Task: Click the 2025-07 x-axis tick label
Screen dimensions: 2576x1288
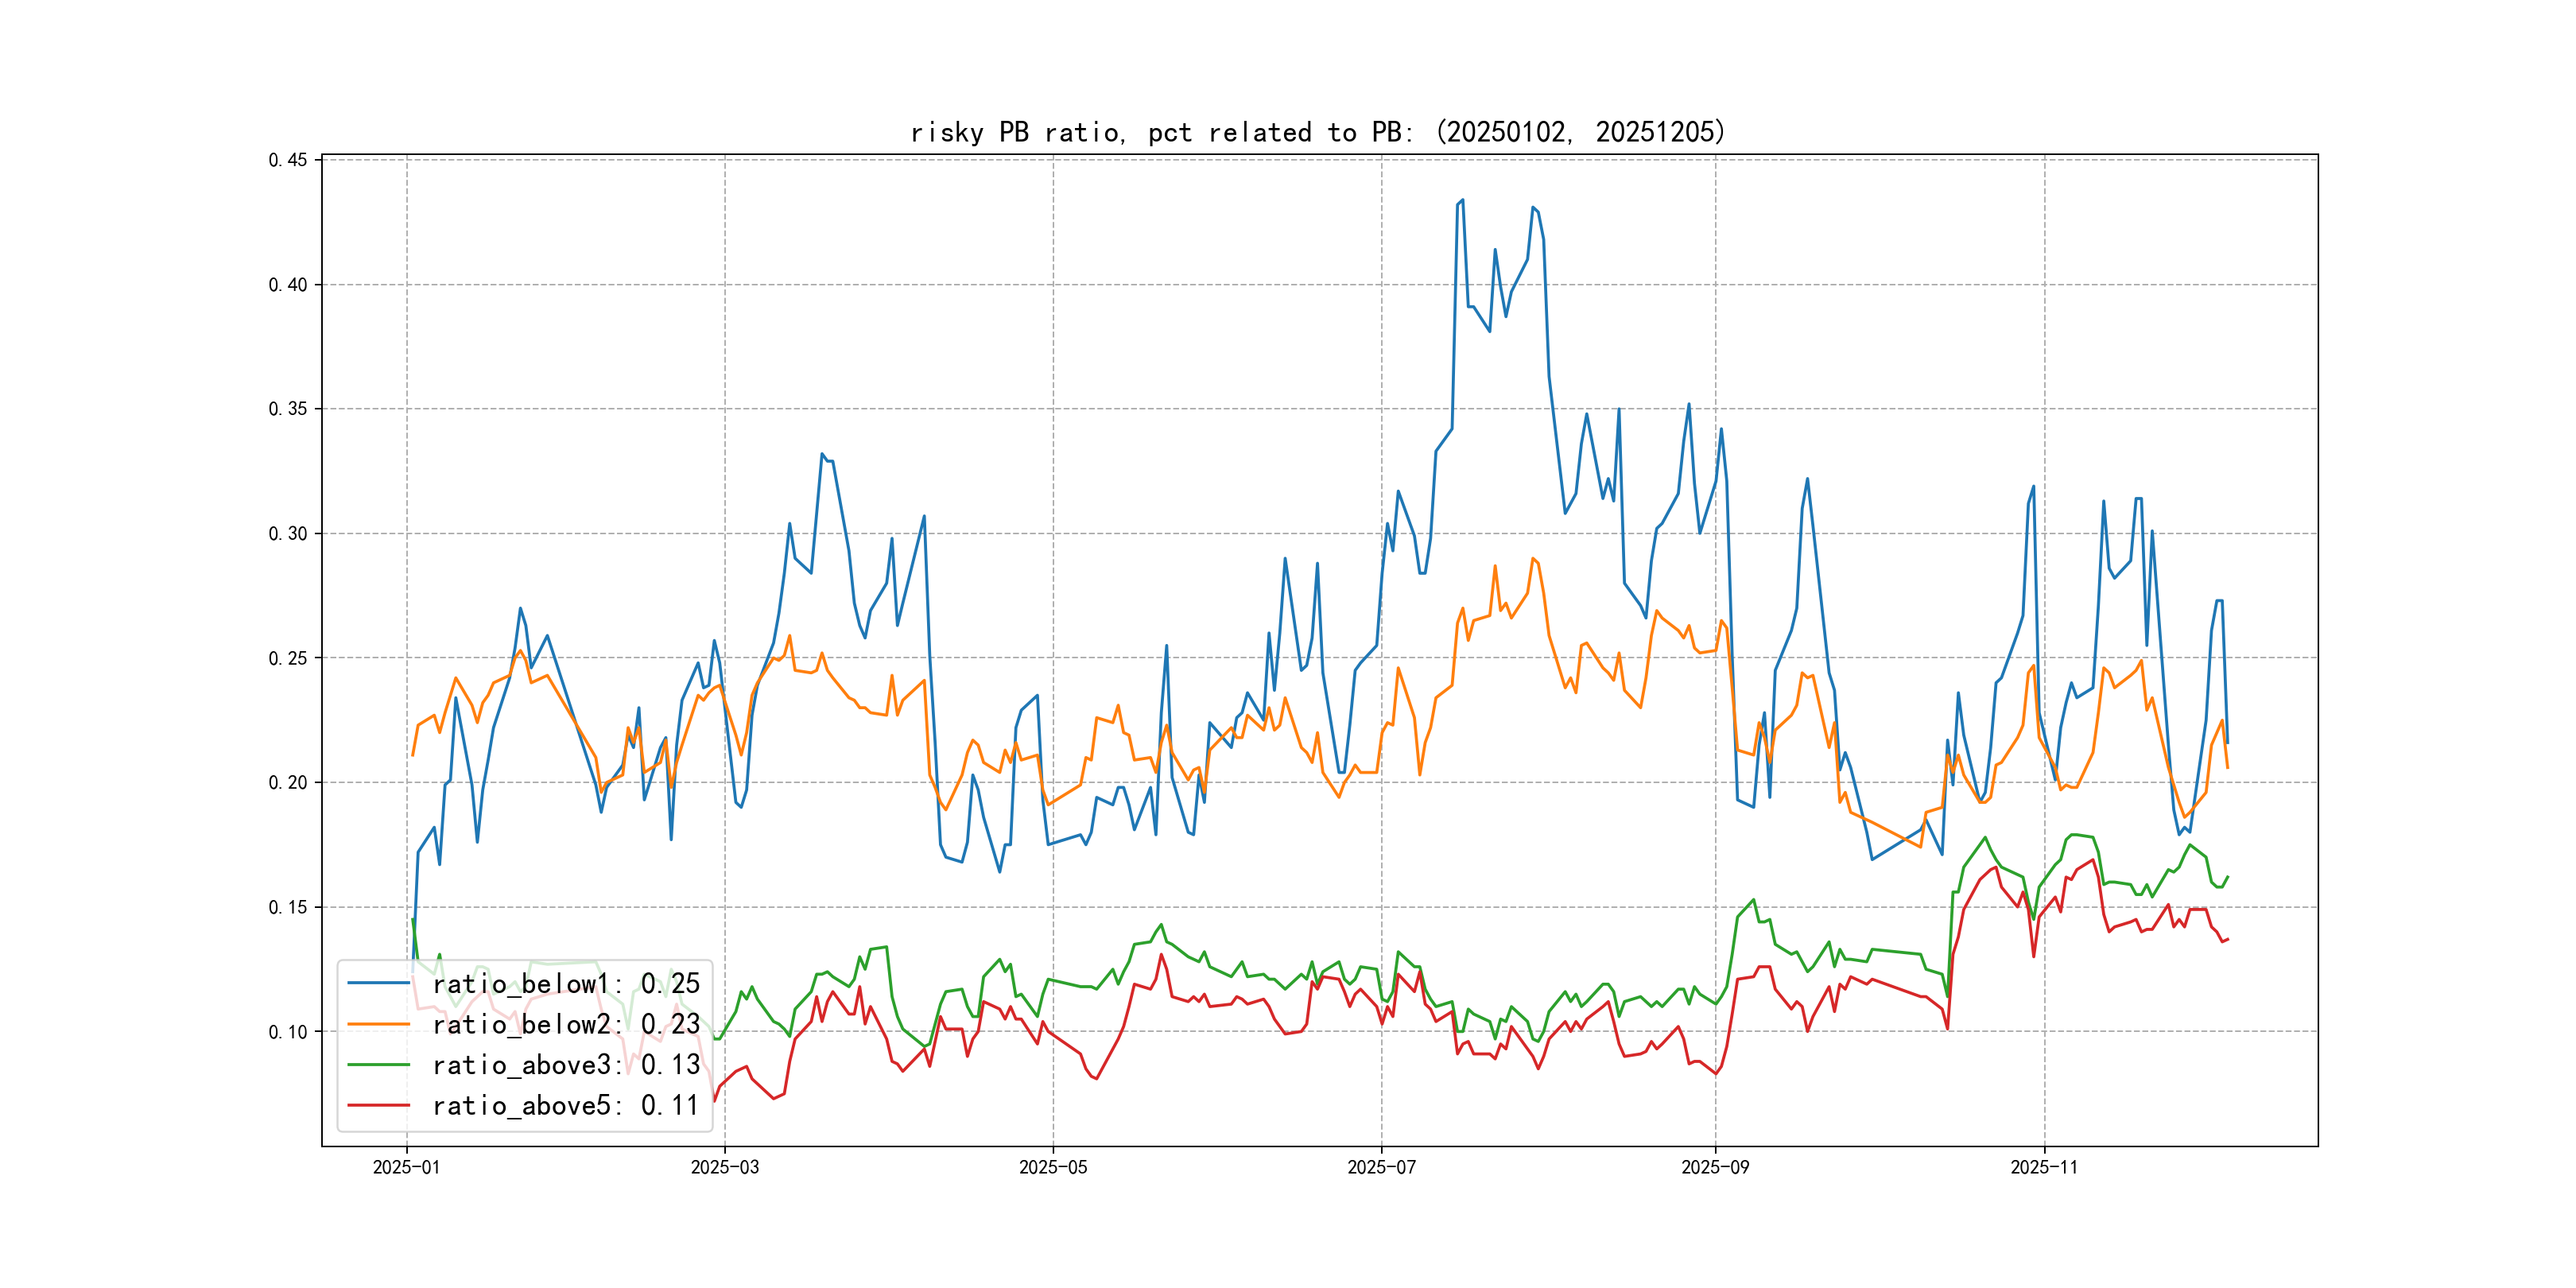Action: (x=1381, y=1168)
